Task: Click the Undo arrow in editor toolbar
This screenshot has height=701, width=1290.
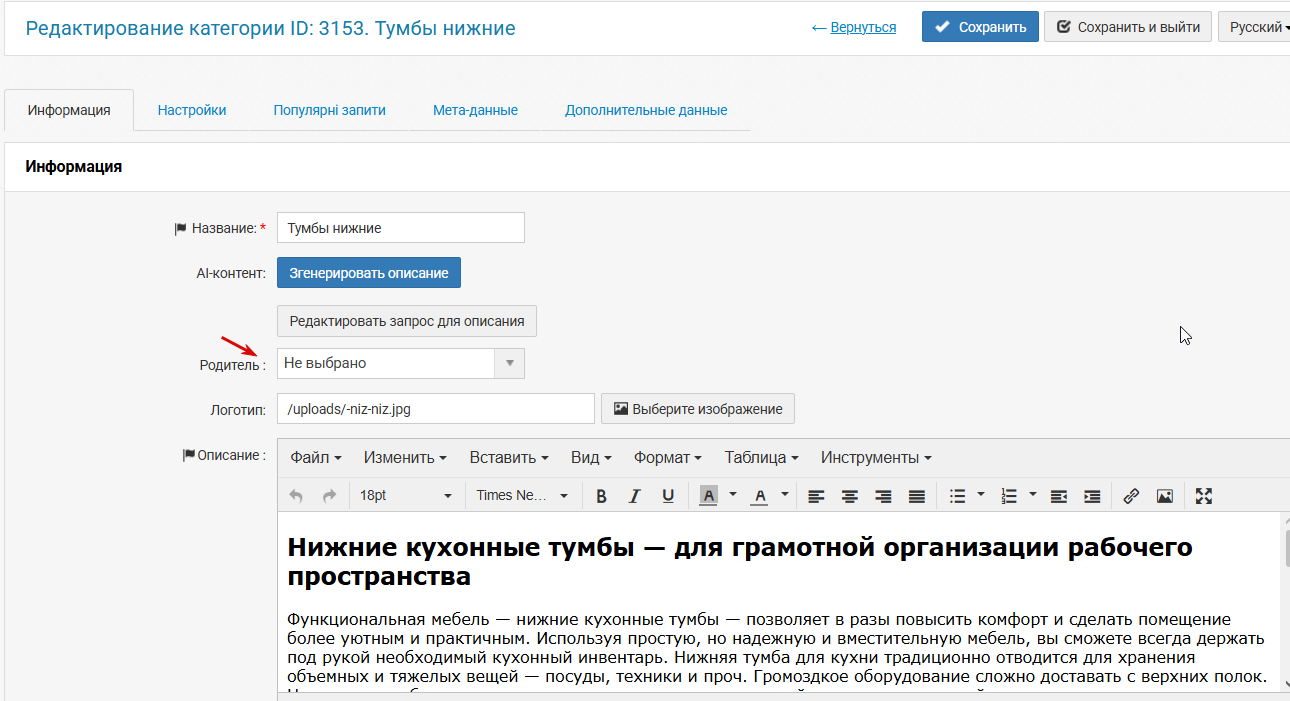Action: [x=296, y=496]
